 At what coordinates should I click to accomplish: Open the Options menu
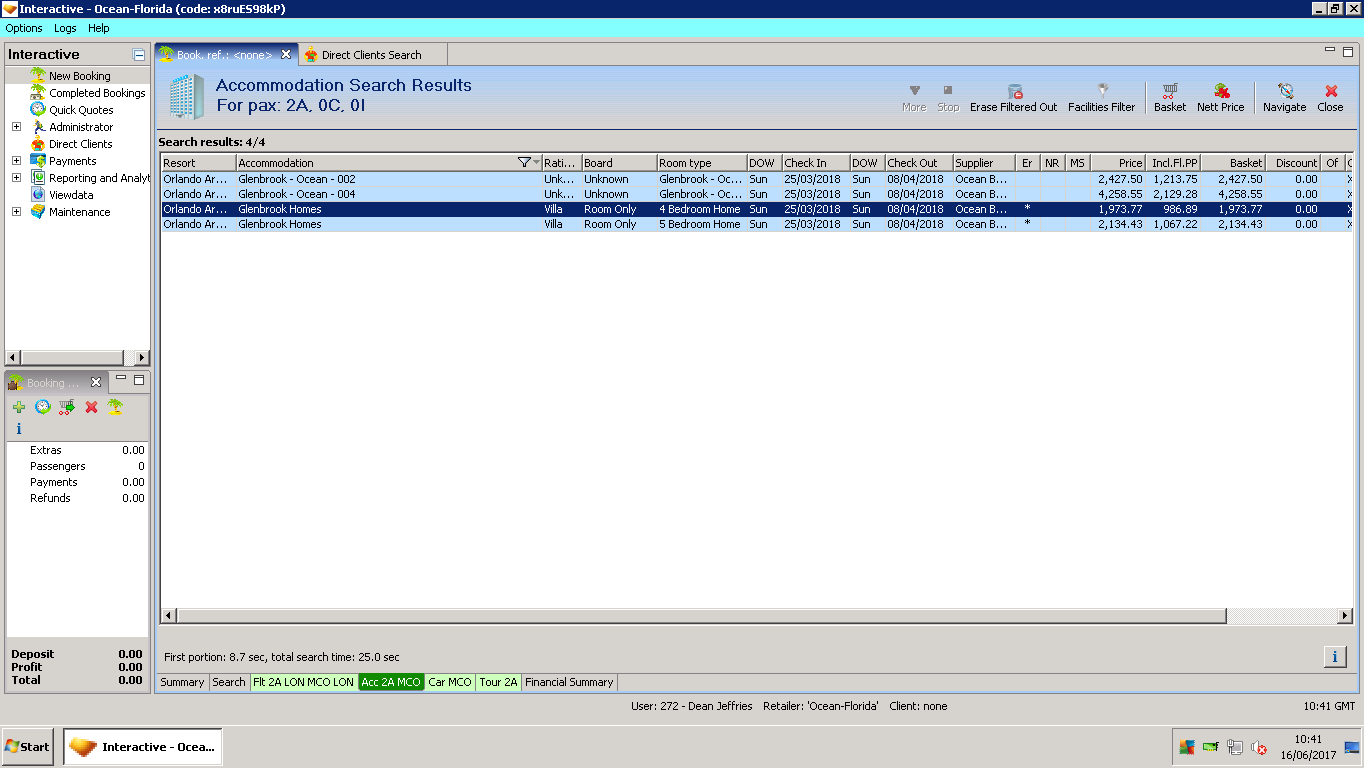tap(24, 28)
